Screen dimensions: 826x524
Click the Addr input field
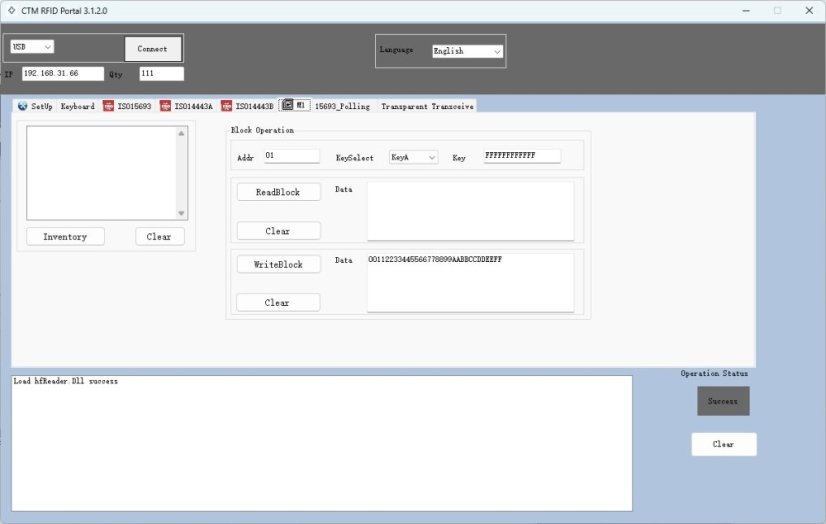(291, 156)
